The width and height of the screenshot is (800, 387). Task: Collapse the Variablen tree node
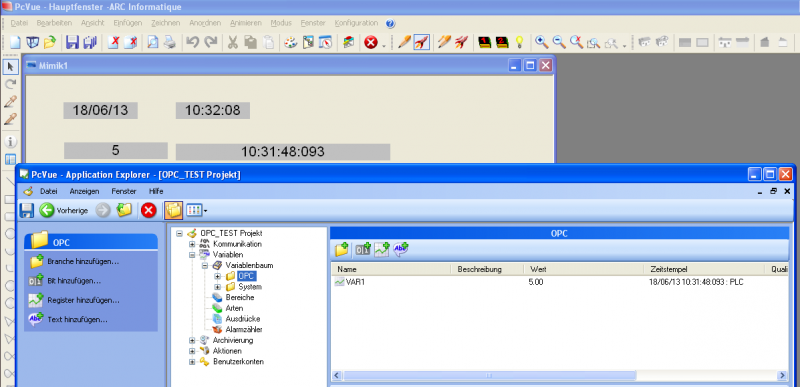tap(192, 254)
